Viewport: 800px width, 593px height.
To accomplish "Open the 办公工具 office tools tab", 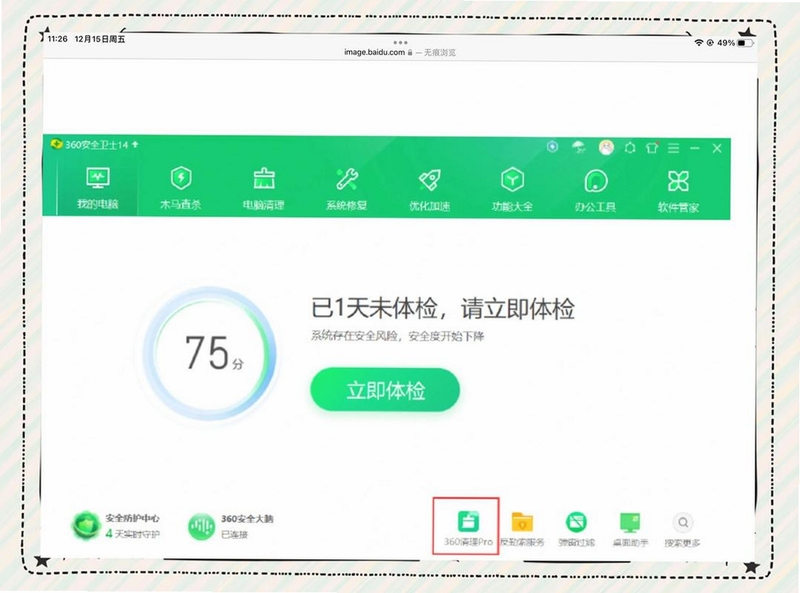I will tap(595, 191).
